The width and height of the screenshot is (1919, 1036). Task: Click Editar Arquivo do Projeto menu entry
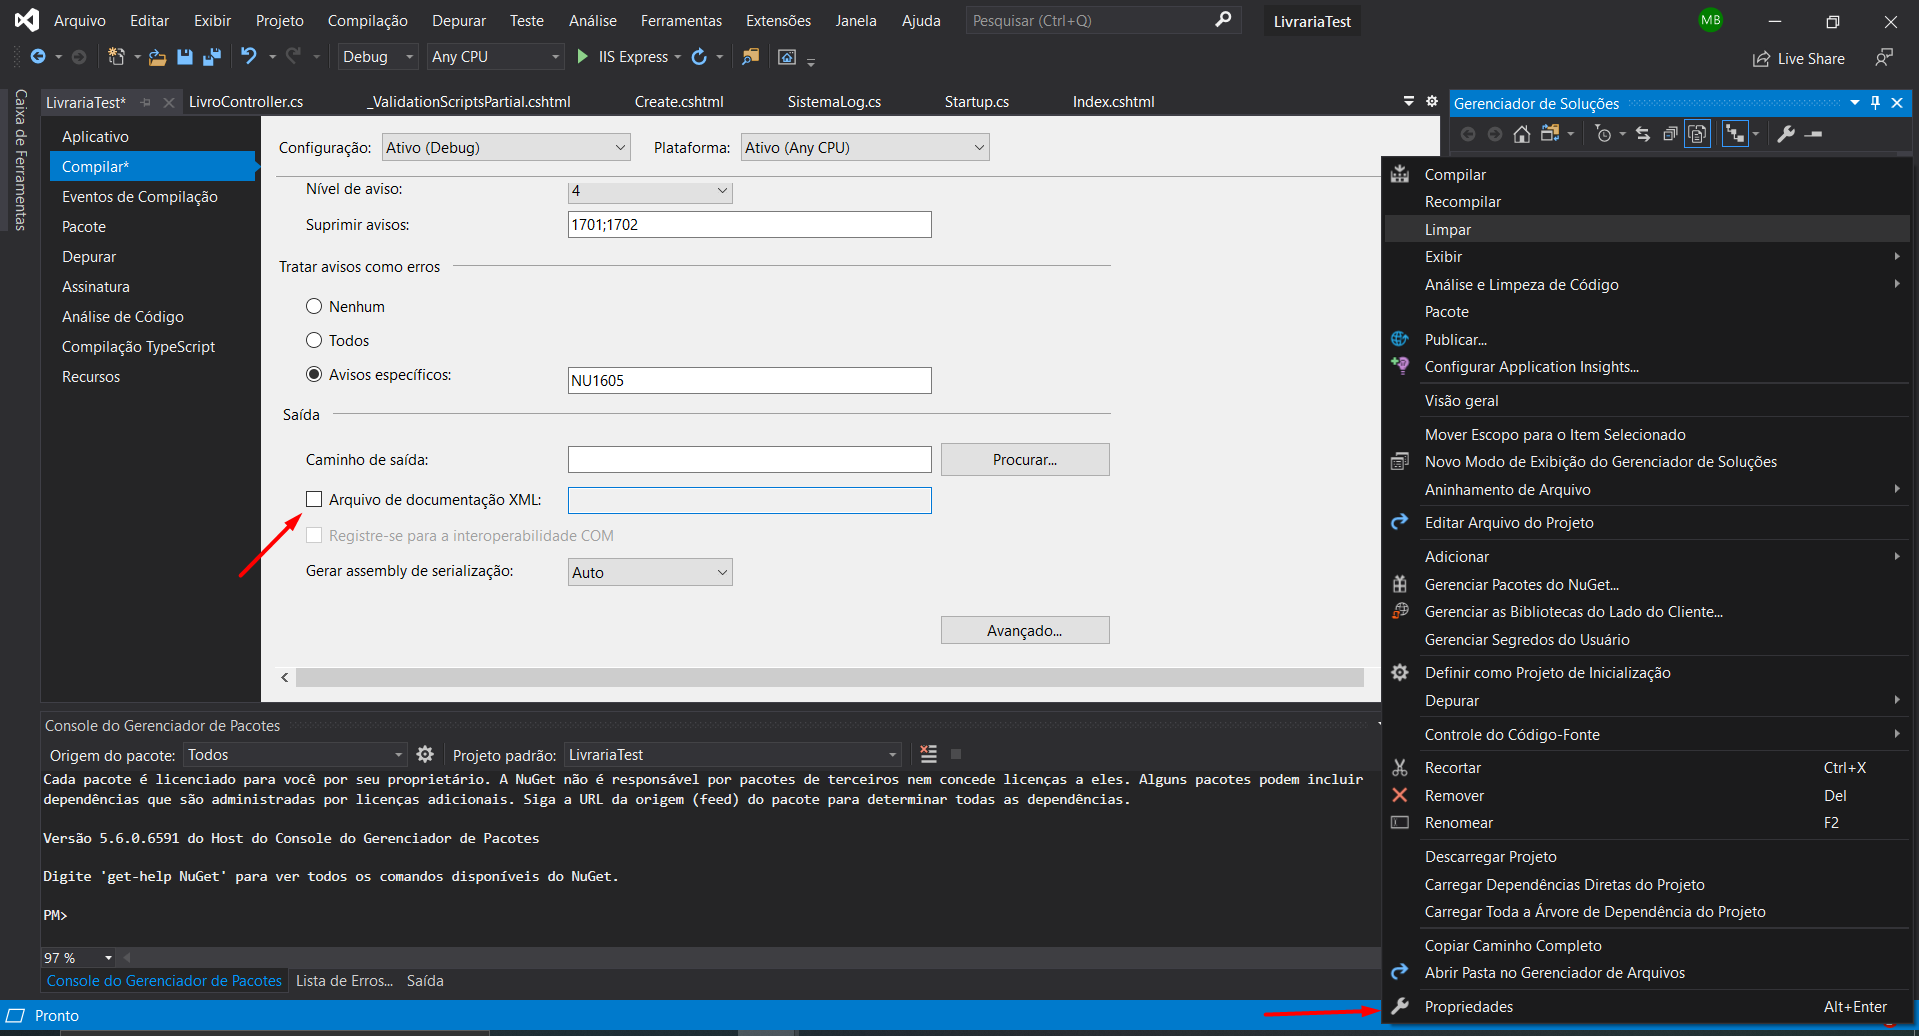point(1647,523)
